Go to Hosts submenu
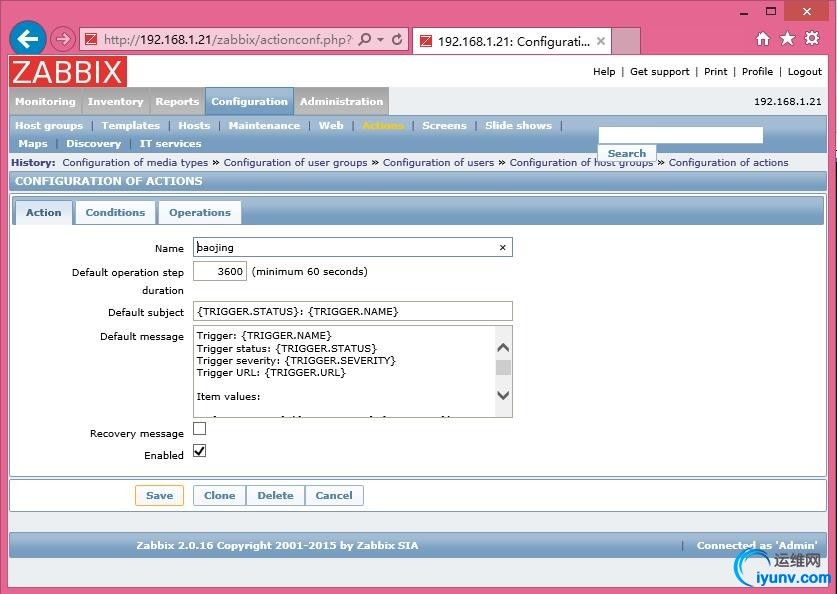The height and width of the screenshot is (594, 837). pos(194,125)
